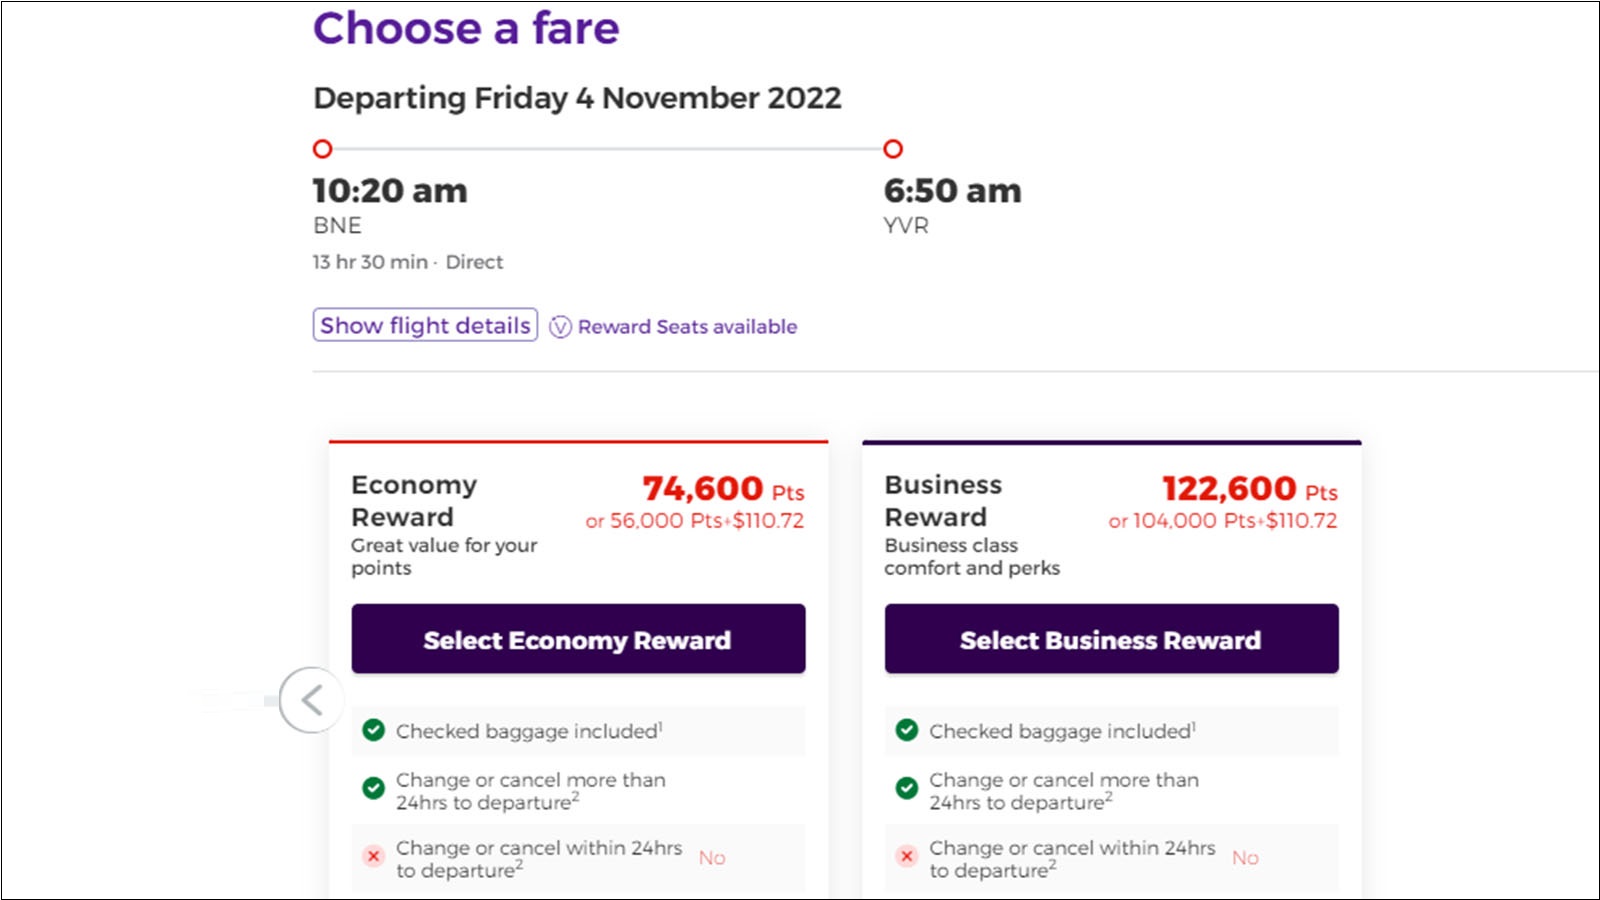Click the BNE departure point circle marker
The image size is (1600, 900).
[322, 149]
